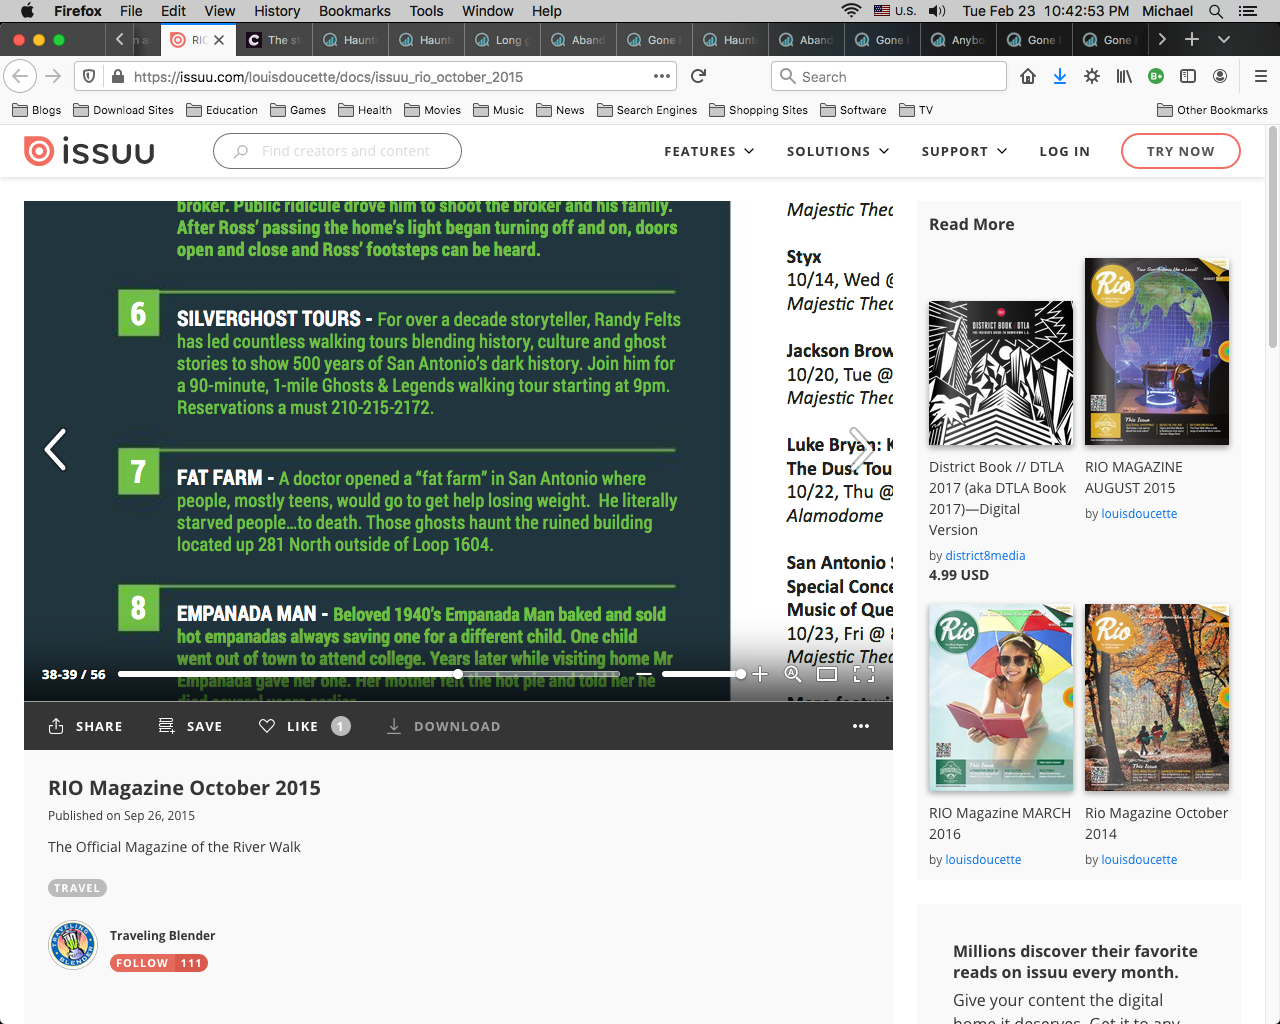This screenshot has width=1280, height=1024.
Task: Focus the Find creators and content field
Action: [337, 151]
